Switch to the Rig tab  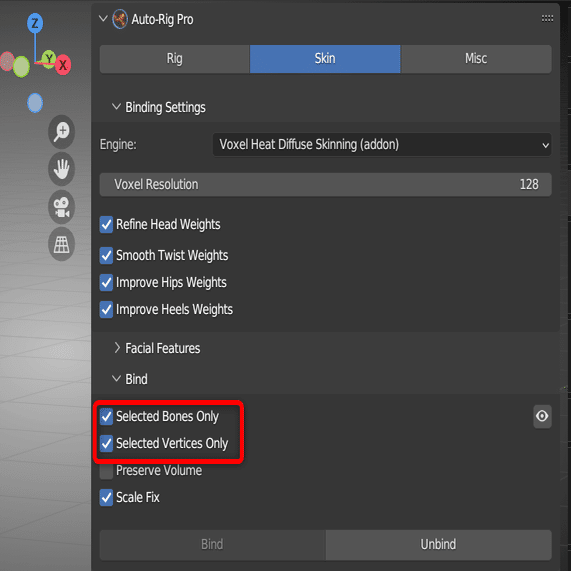point(174,59)
